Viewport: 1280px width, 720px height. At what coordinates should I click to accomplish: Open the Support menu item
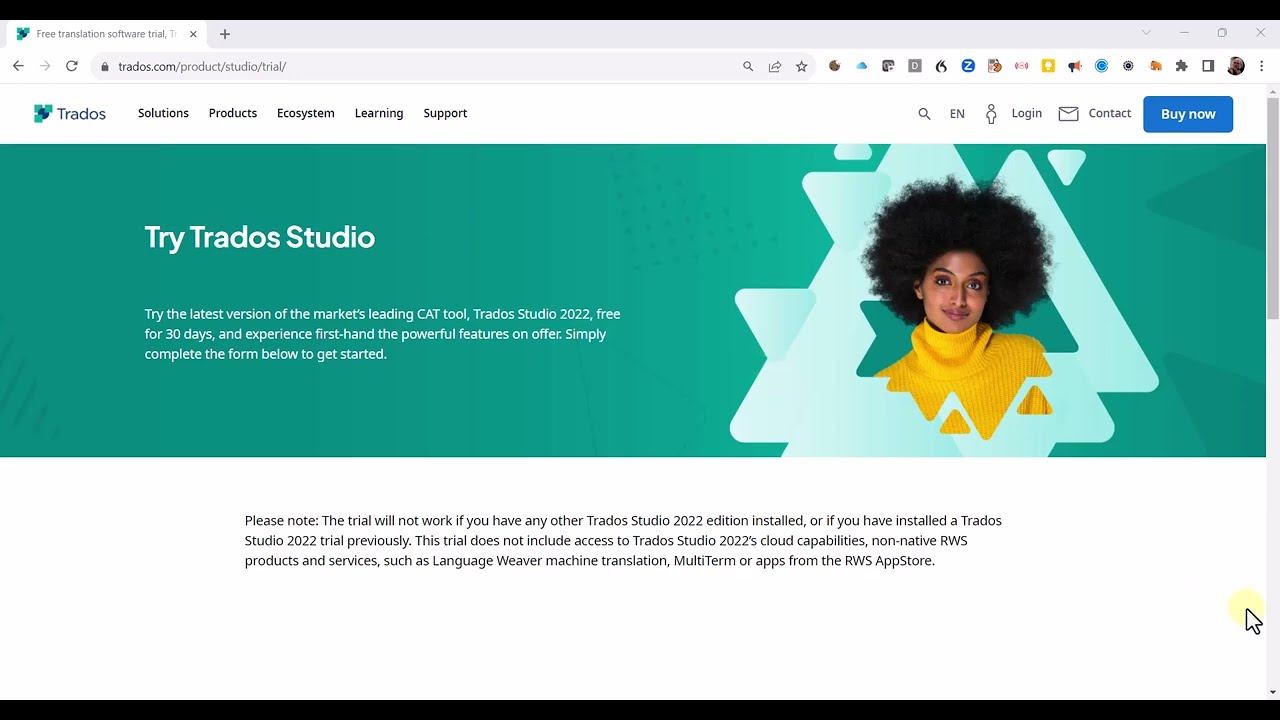pyautogui.click(x=445, y=113)
